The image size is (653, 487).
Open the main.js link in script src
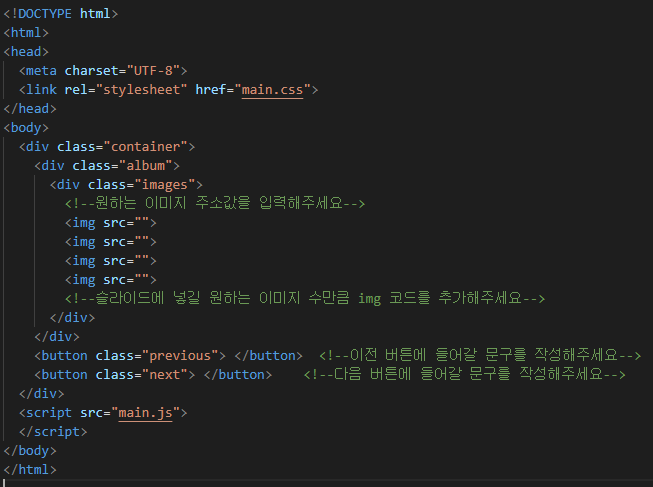(x=145, y=413)
